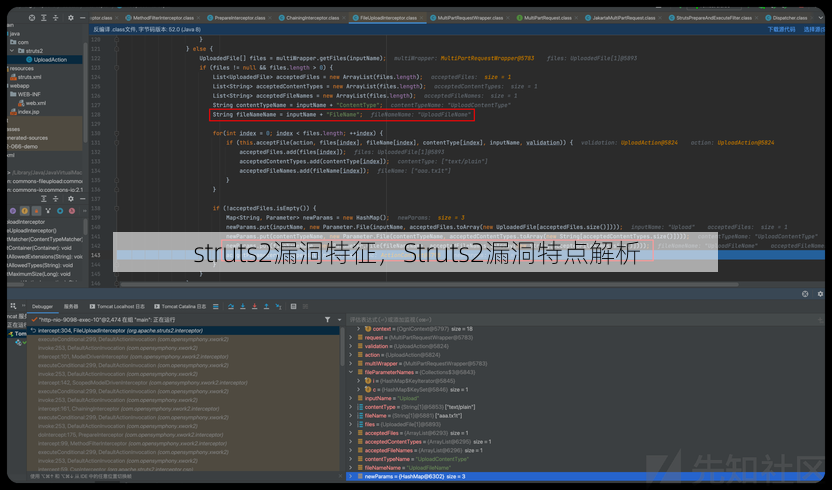Open Dispatcher.class editor tab
The width and height of the screenshot is (832, 490).
pos(790,18)
